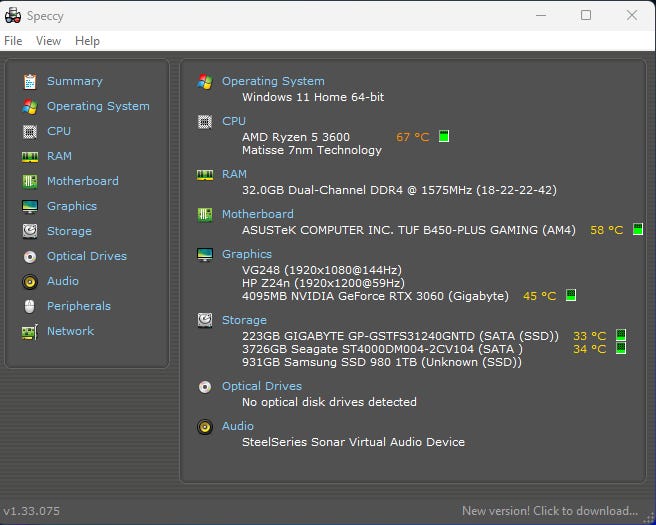Click the Windows flag icon in summary panel
The height and width of the screenshot is (525, 656).
[x=205, y=82]
